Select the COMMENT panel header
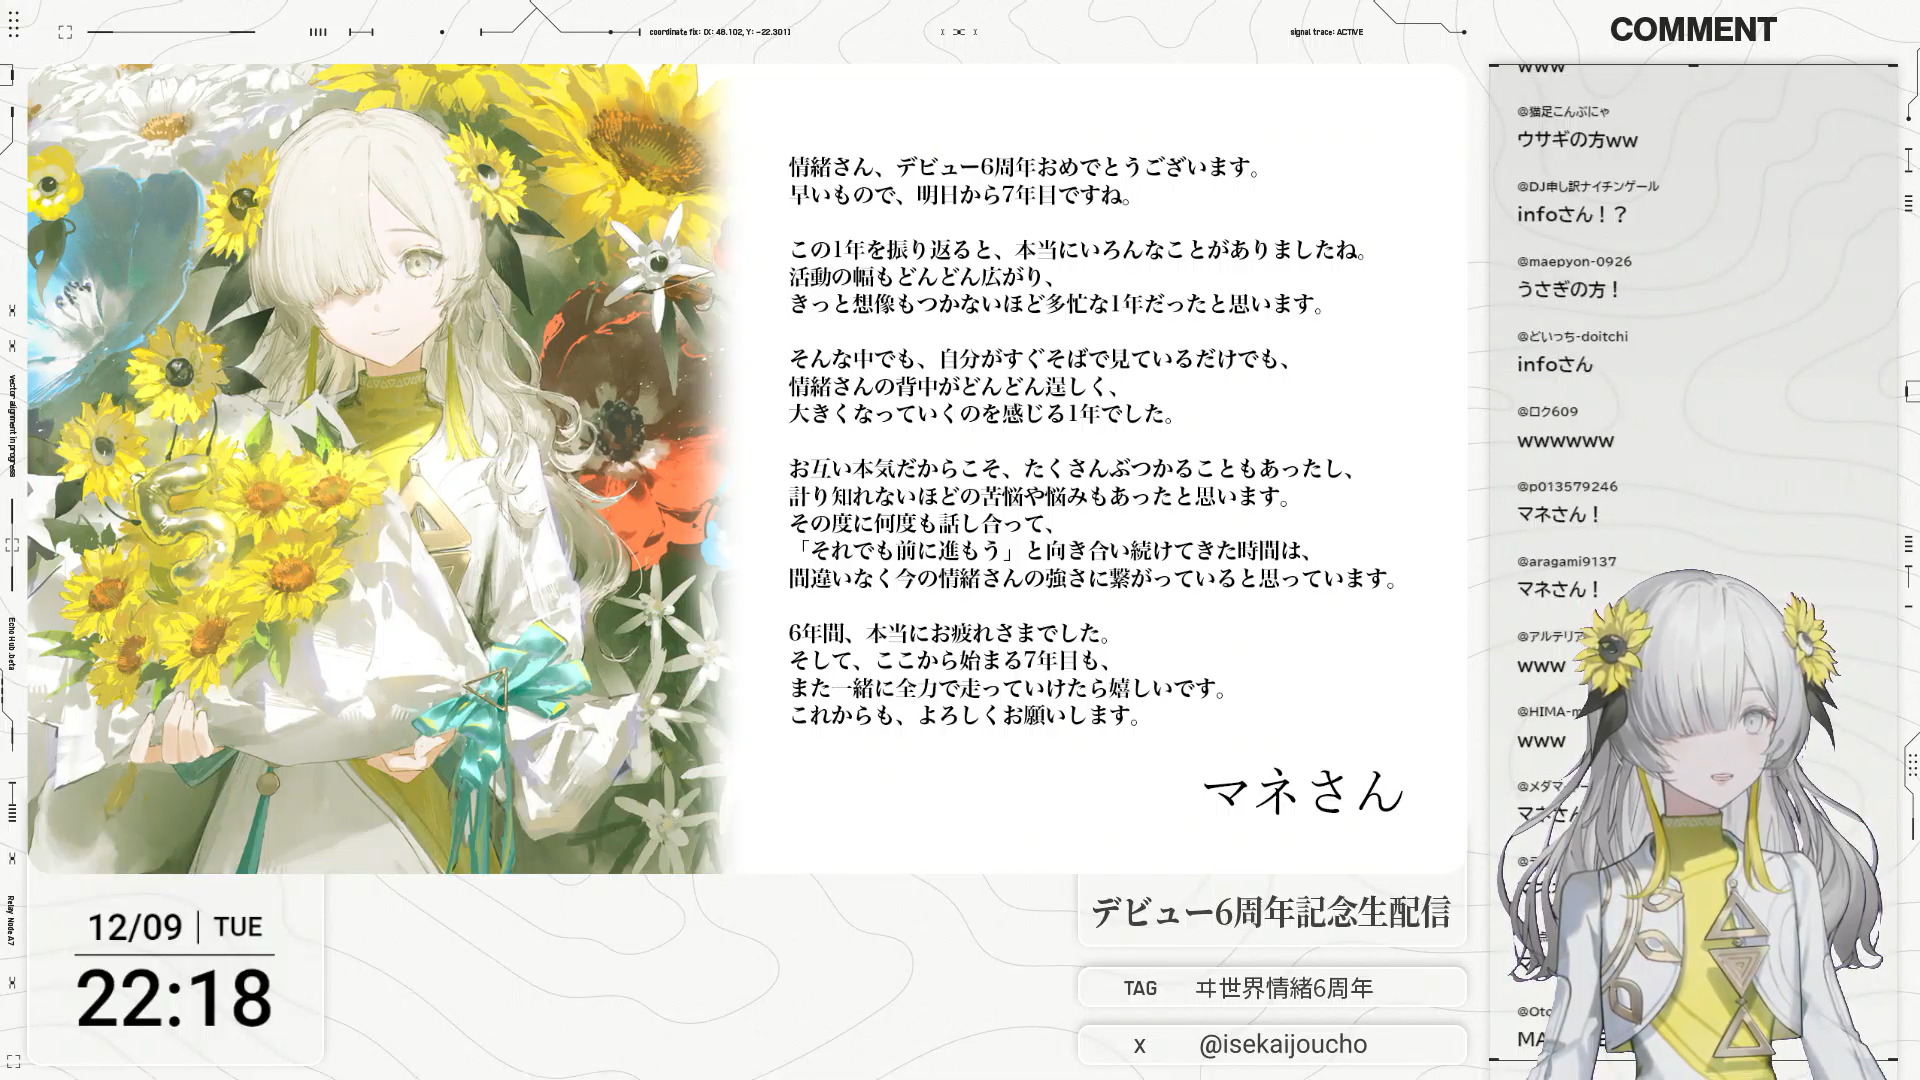The height and width of the screenshot is (1080, 1920). click(x=1692, y=30)
